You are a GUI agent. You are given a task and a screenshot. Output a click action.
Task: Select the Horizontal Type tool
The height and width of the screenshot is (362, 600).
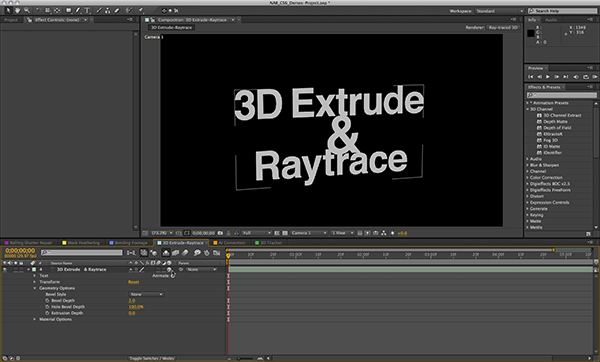(x=87, y=11)
